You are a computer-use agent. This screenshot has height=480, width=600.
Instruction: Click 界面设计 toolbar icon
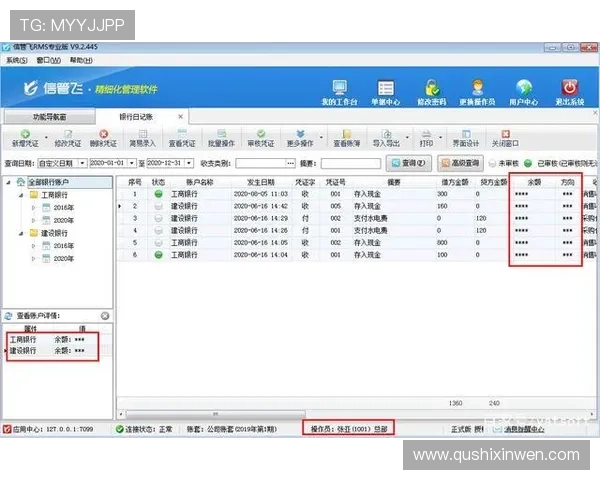click(x=466, y=134)
